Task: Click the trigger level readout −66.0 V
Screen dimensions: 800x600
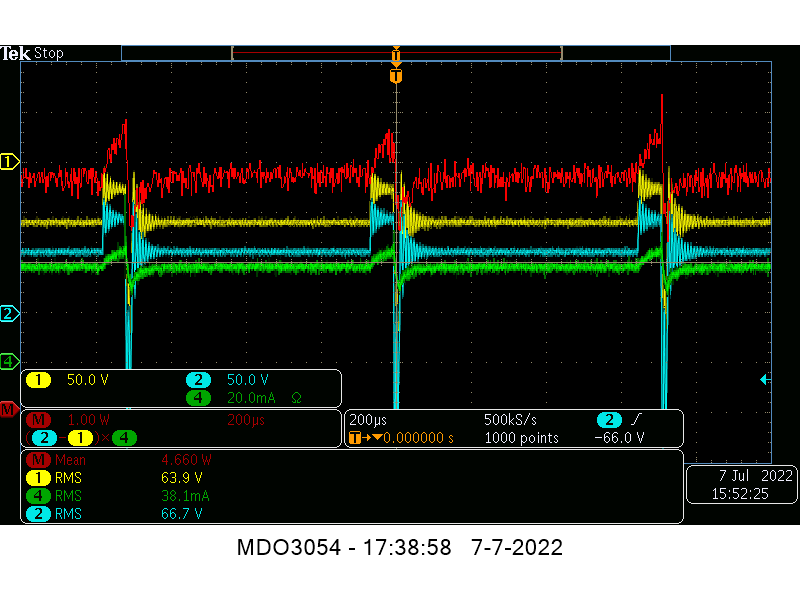Action: pos(619,438)
